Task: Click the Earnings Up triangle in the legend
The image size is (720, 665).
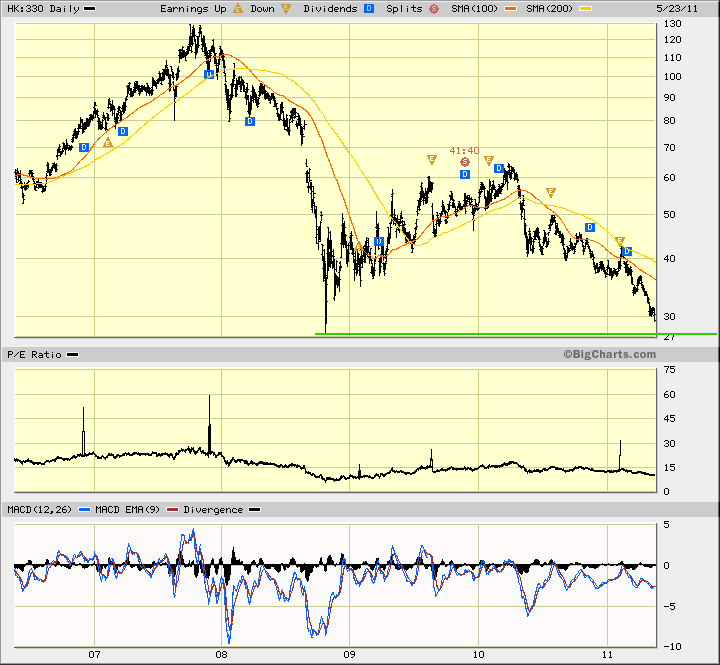Action: pos(238,8)
